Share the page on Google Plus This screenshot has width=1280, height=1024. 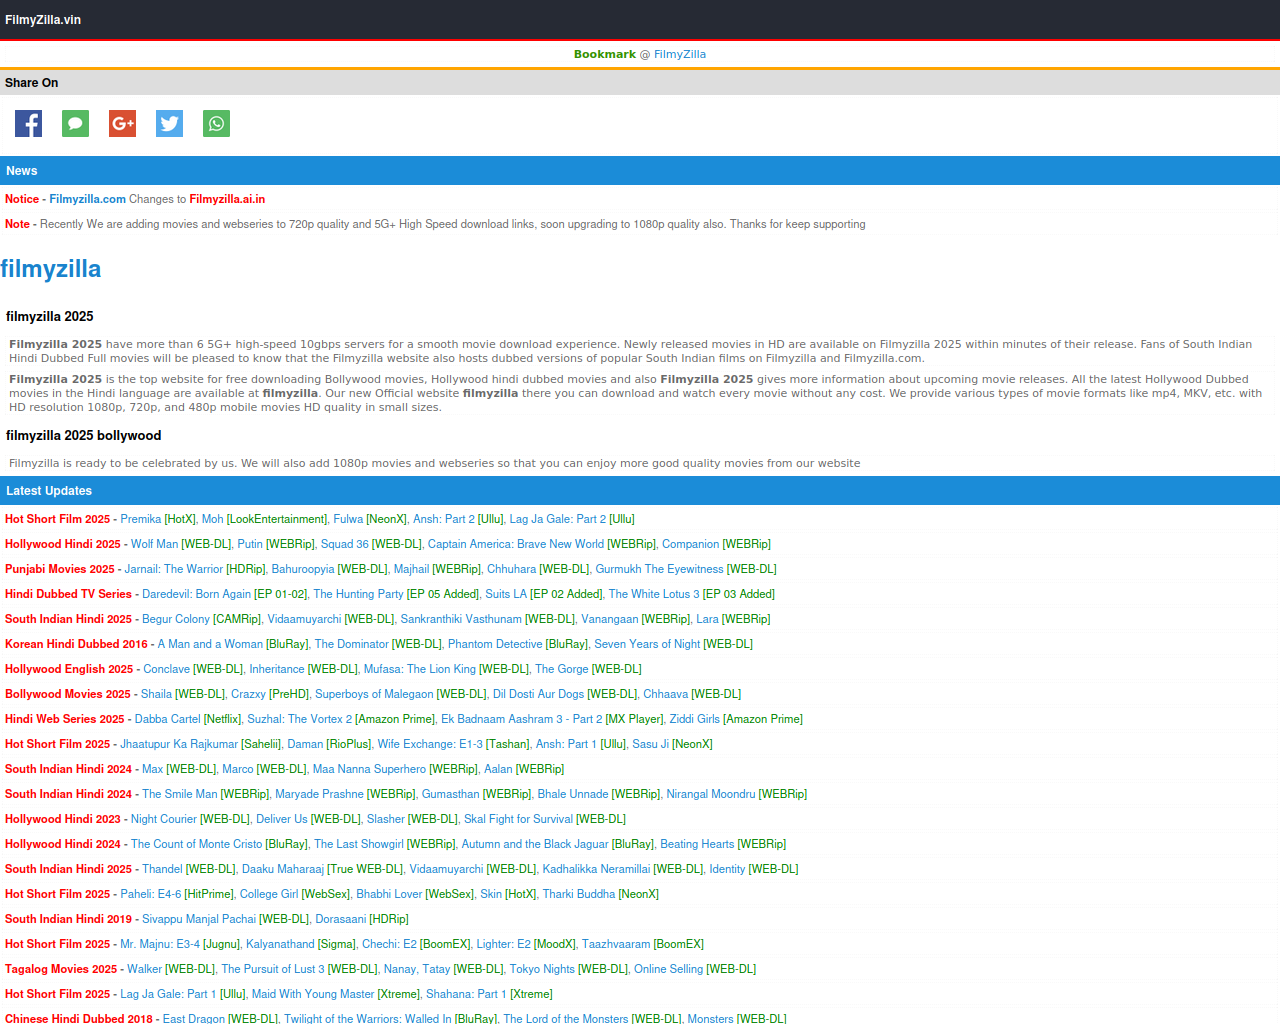pos(122,124)
